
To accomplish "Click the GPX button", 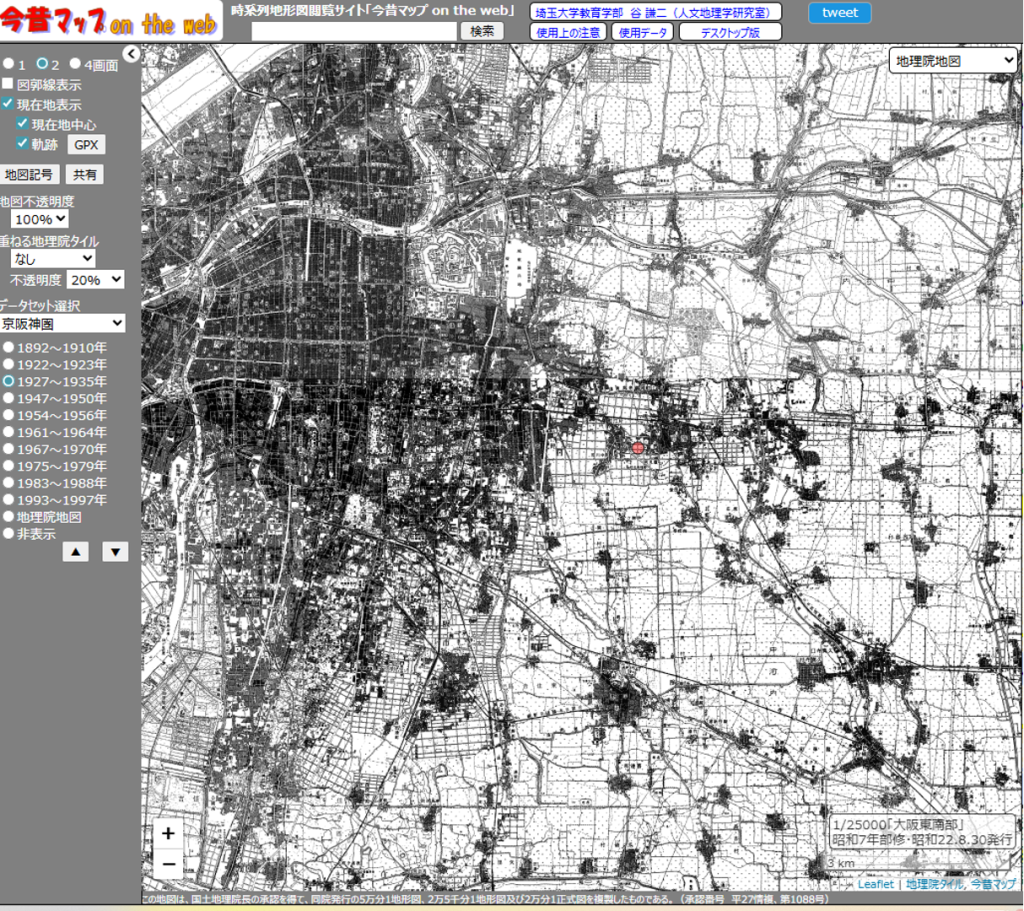I will (86, 144).
